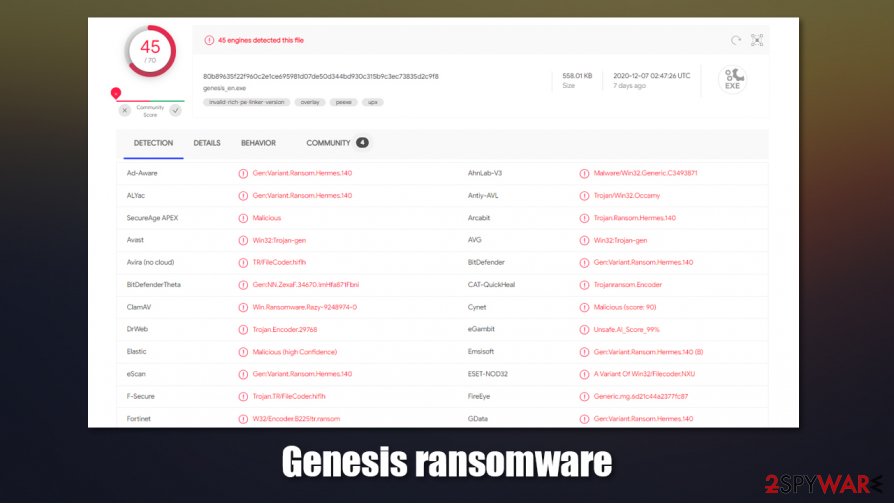The image size is (894, 504).
Task: Click the ALYac alert icon
Action: [x=243, y=196]
